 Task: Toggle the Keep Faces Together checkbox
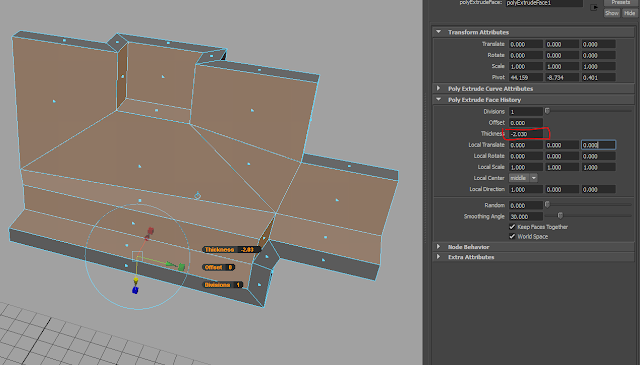[x=512, y=227]
